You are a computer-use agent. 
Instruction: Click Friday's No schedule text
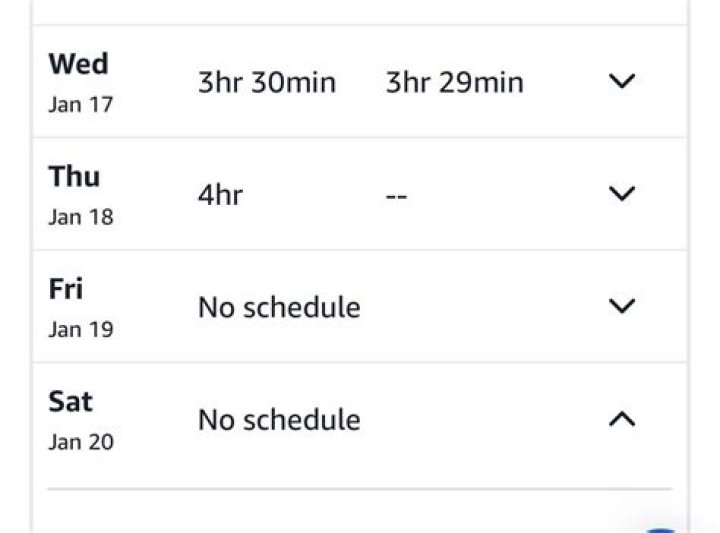(x=279, y=307)
